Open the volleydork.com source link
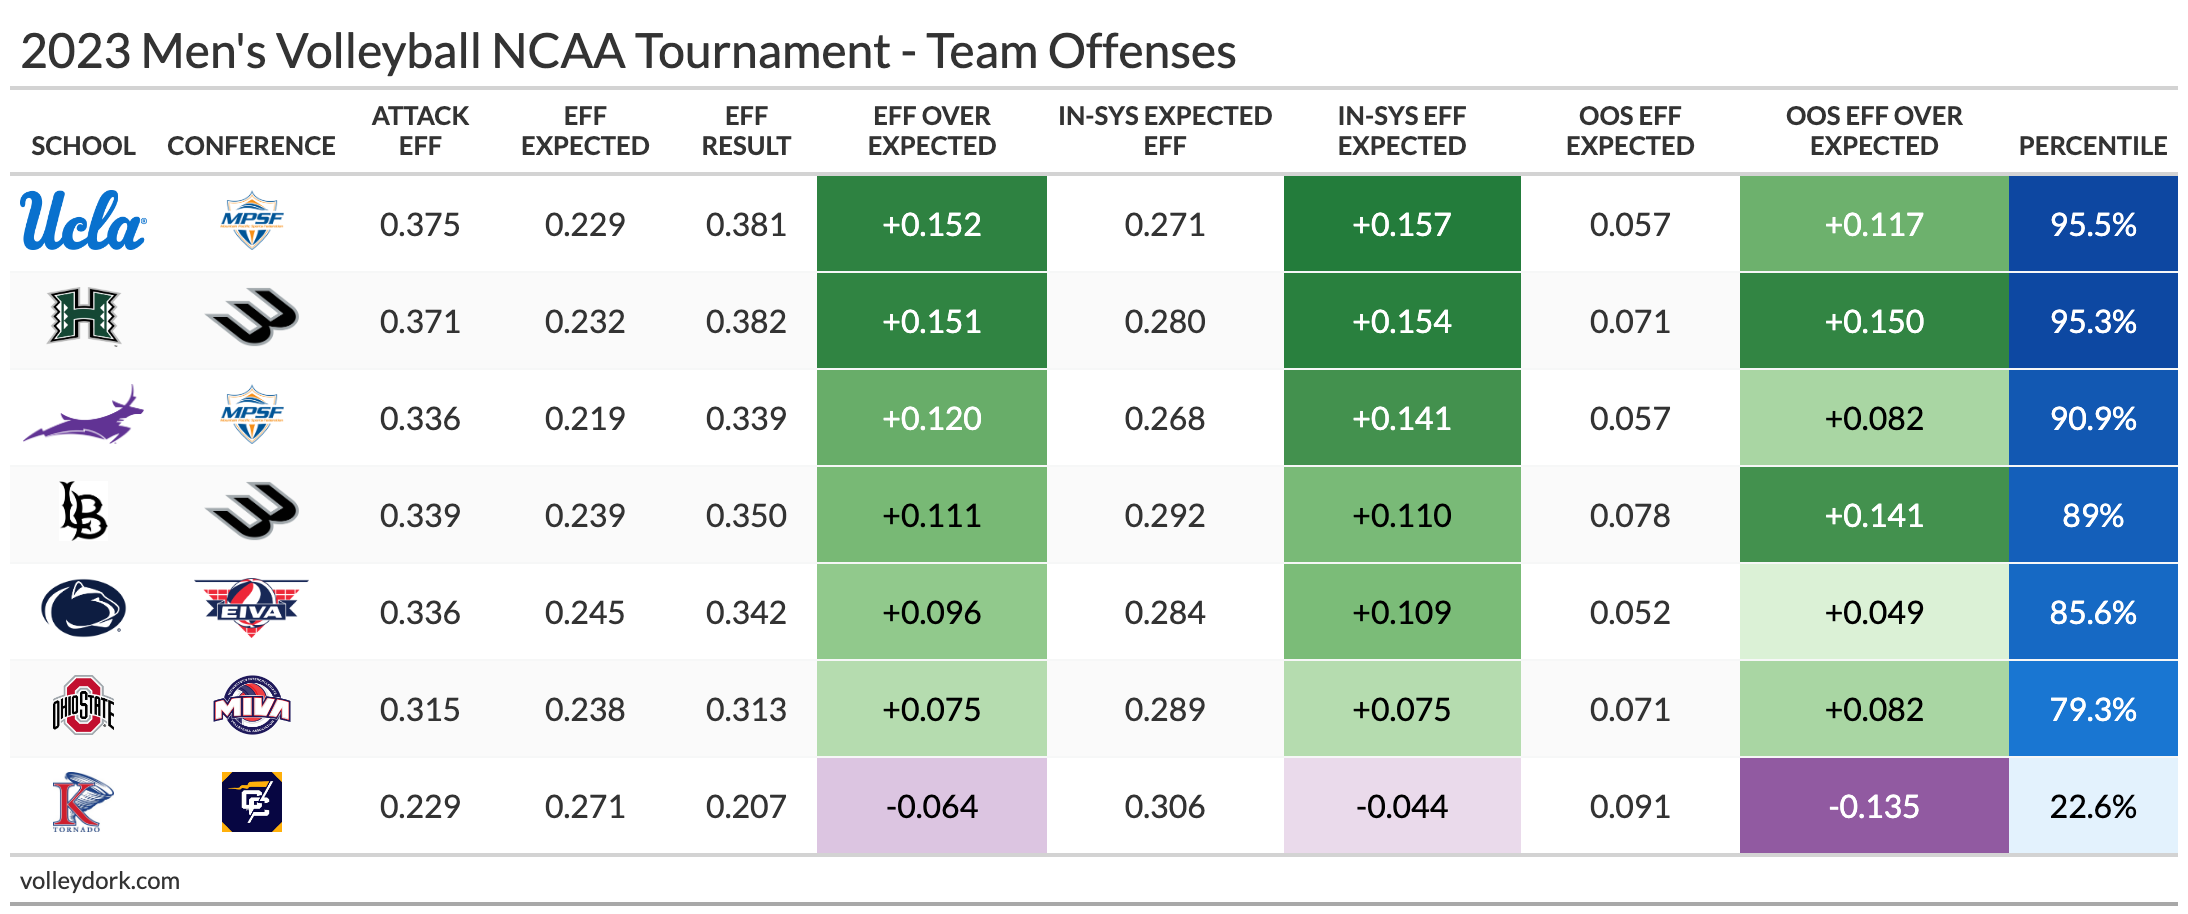2188x914 pixels. pos(100,881)
